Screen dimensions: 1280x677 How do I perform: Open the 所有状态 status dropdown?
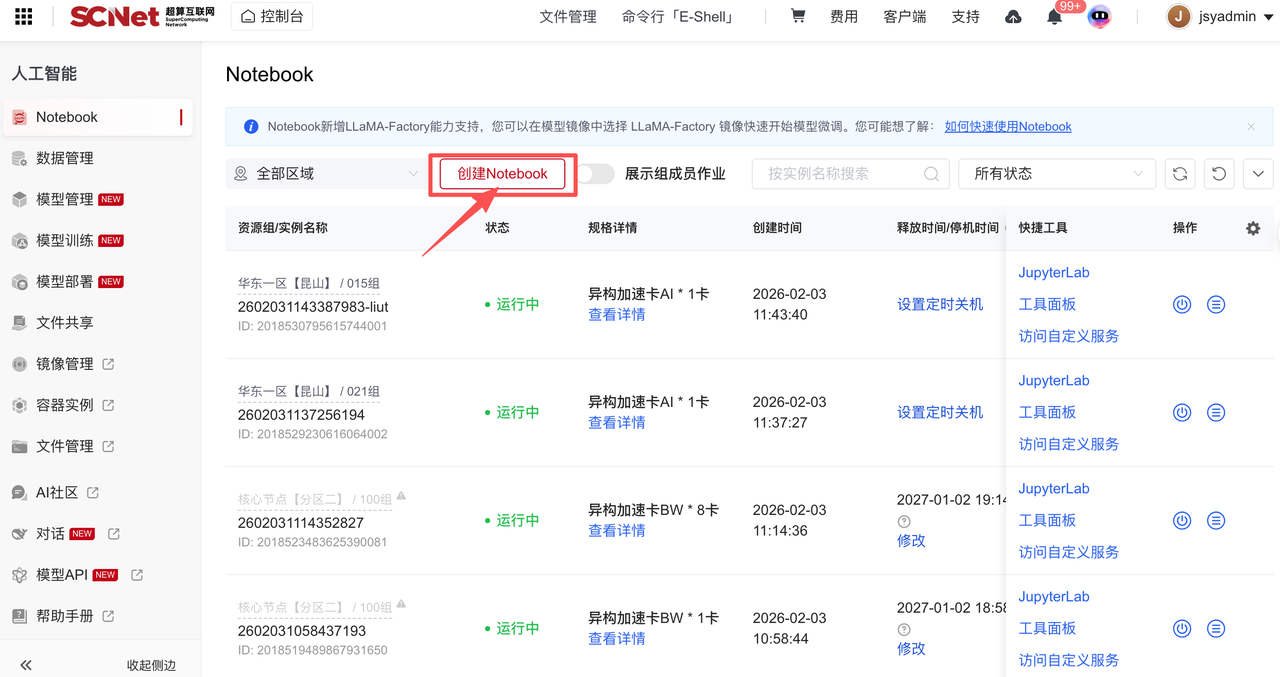click(x=1056, y=174)
